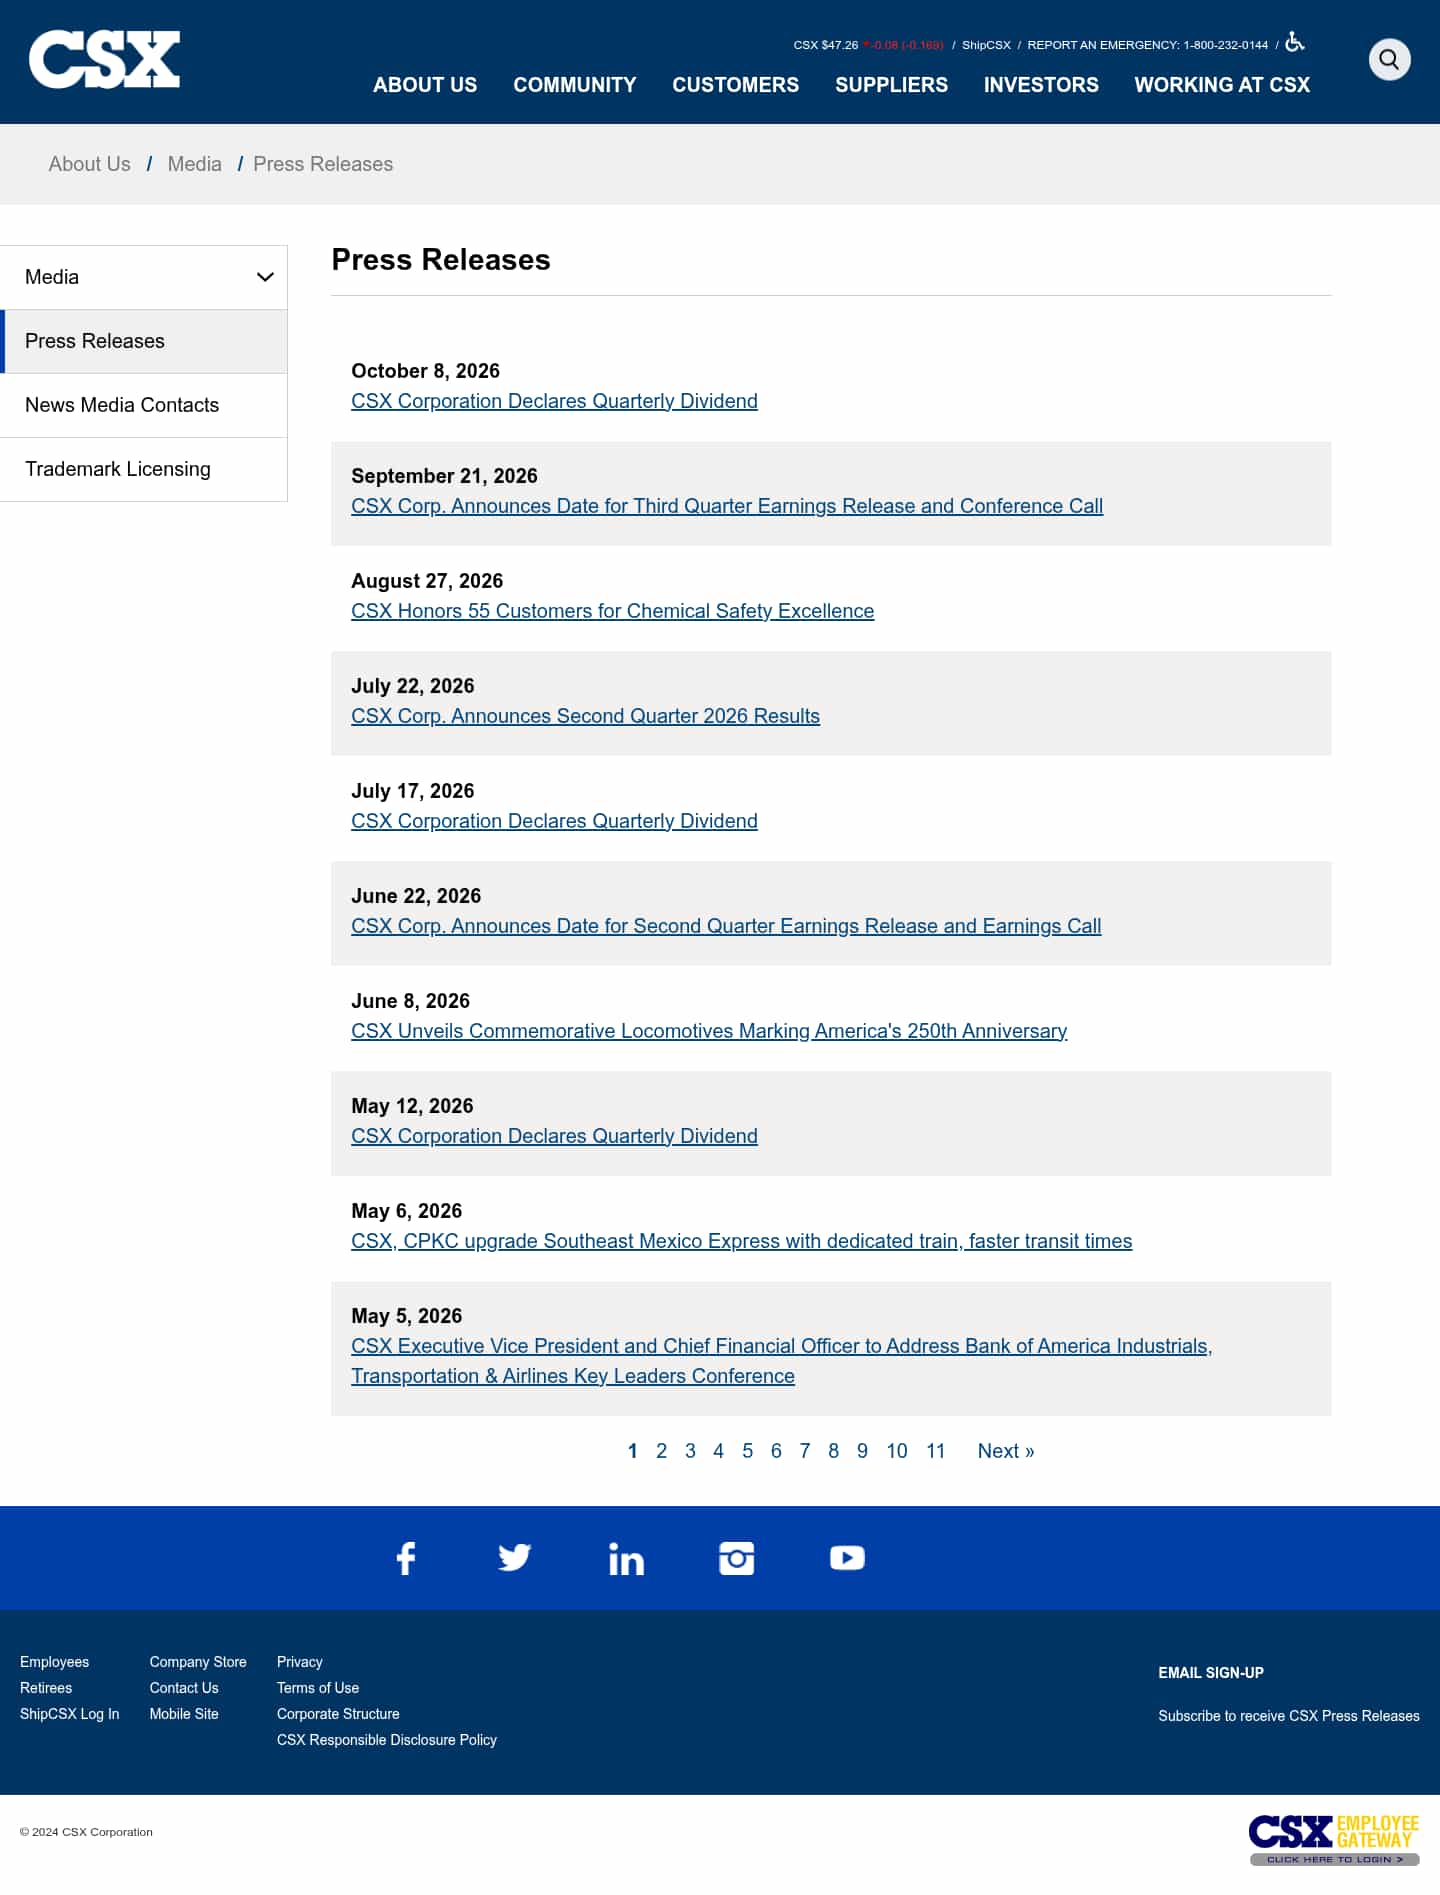Open the CUSTOMERS navigation menu
Image resolution: width=1440 pixels, height=1895 pixels.
(735, 85)
